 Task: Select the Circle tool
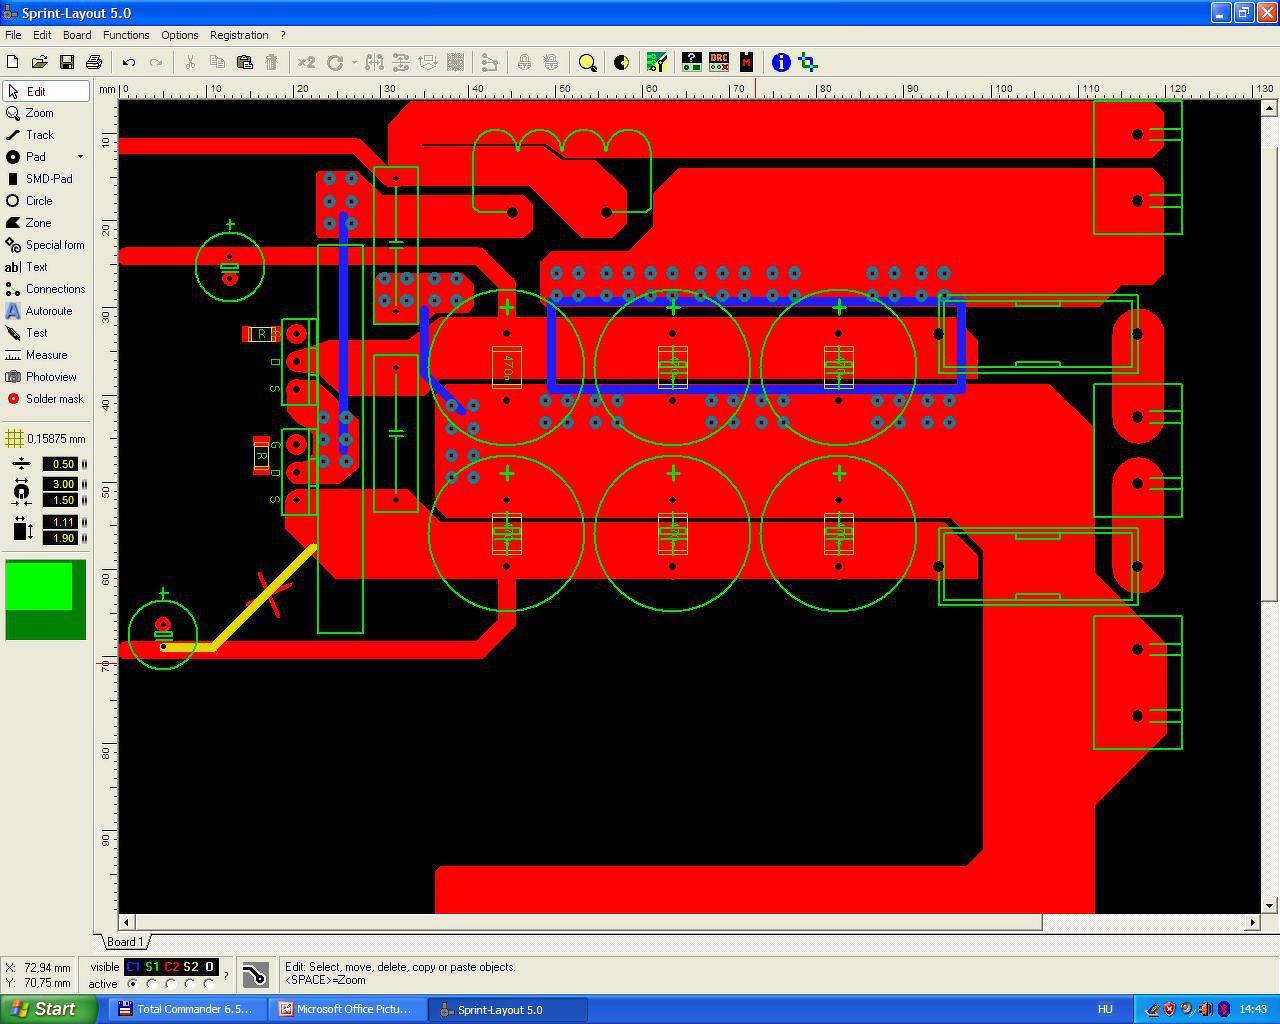pos(46,201)
